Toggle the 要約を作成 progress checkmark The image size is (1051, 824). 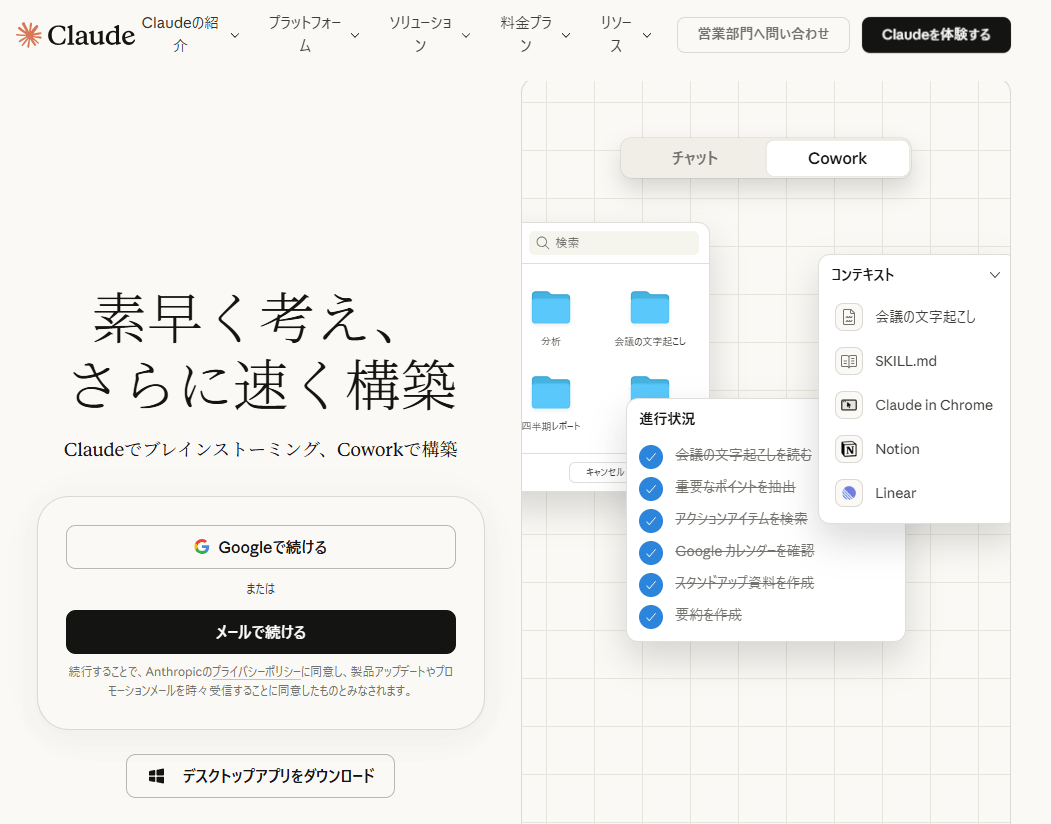pos(651,617)
